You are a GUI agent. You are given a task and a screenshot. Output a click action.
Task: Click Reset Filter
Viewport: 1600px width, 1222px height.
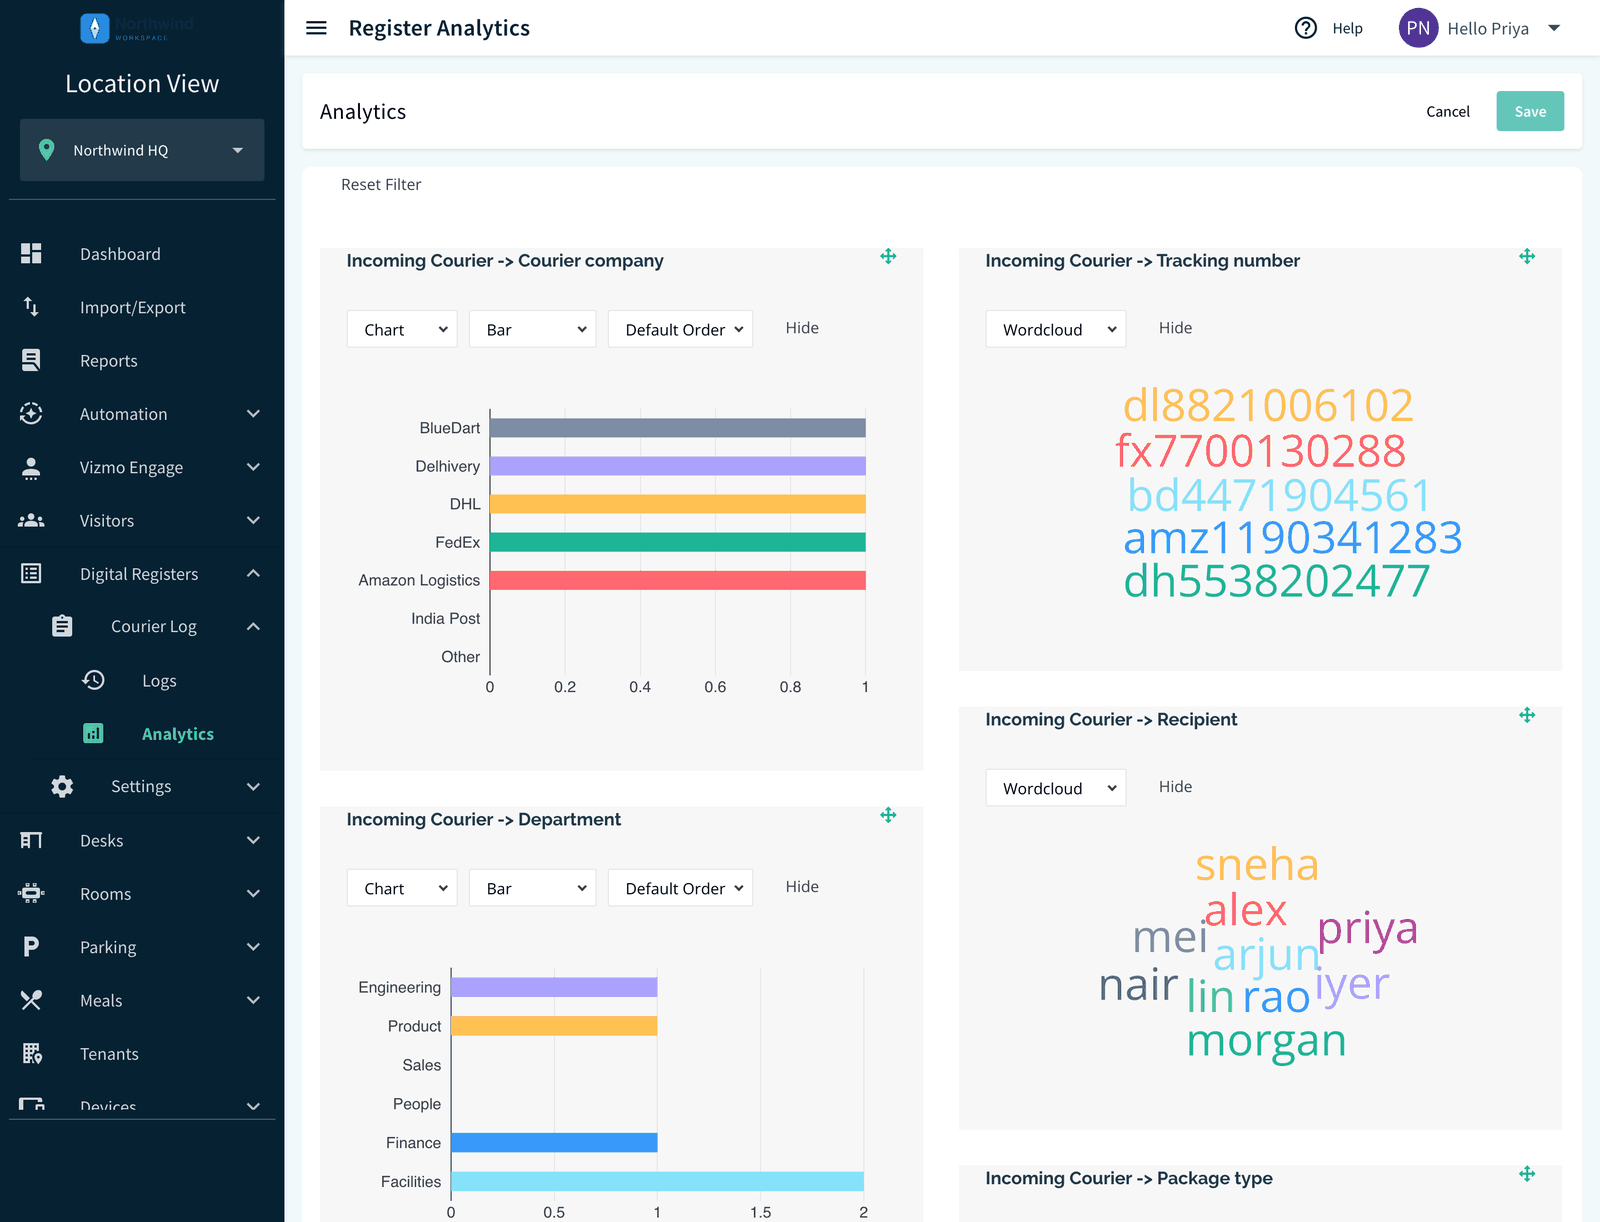point(381,184)
